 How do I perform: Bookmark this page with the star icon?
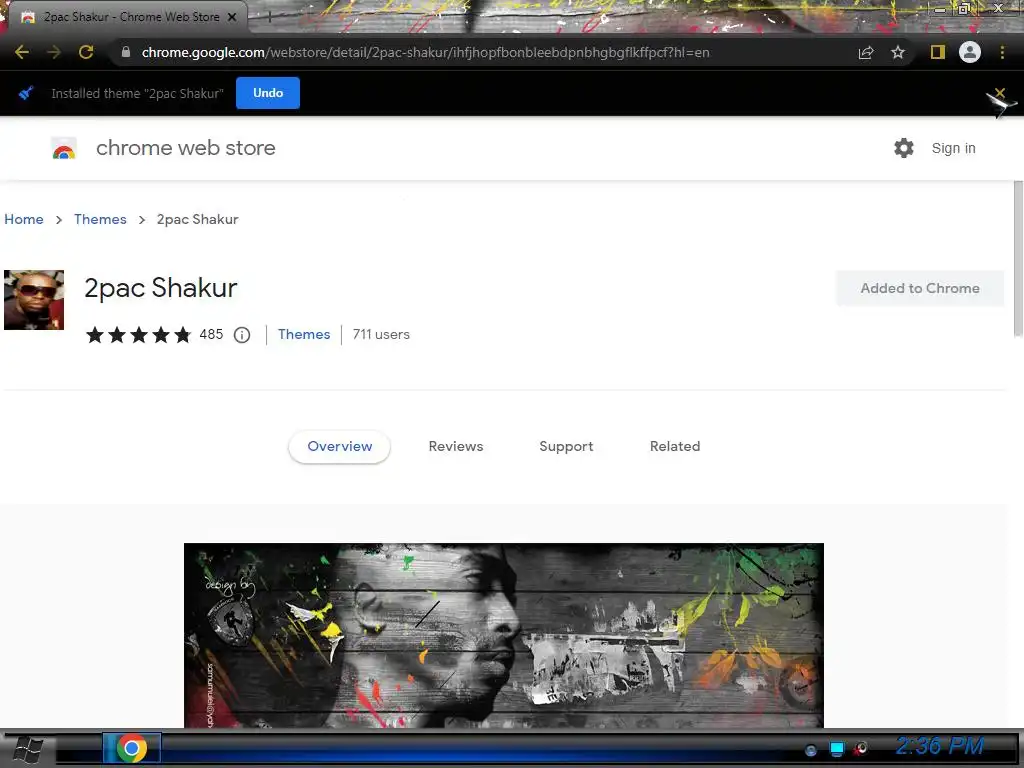point(898,52)
